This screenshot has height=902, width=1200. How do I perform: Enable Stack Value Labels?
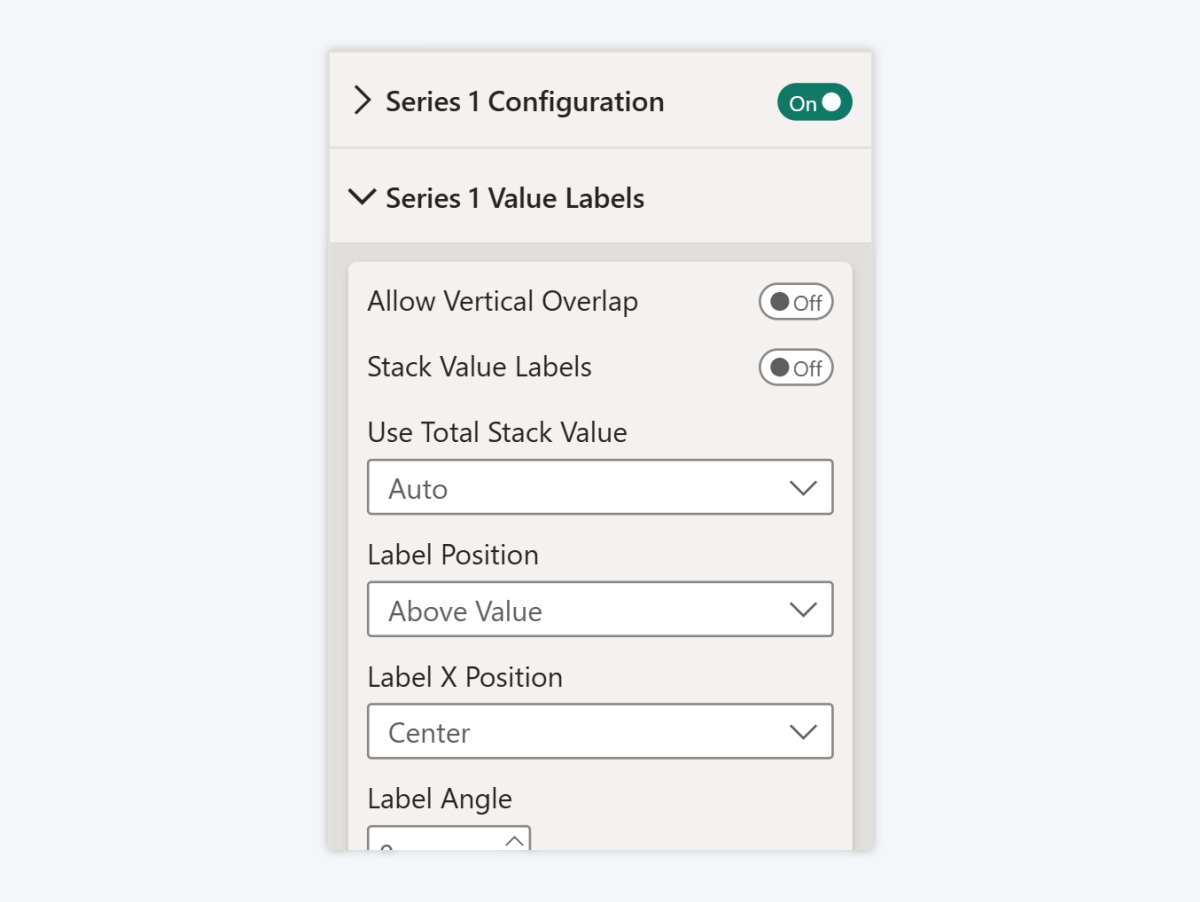point(795,367)
